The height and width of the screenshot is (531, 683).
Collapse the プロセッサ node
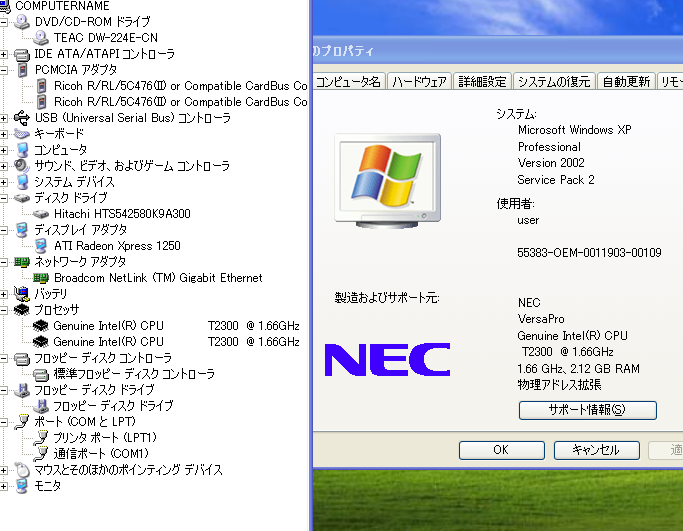point(3,310)
